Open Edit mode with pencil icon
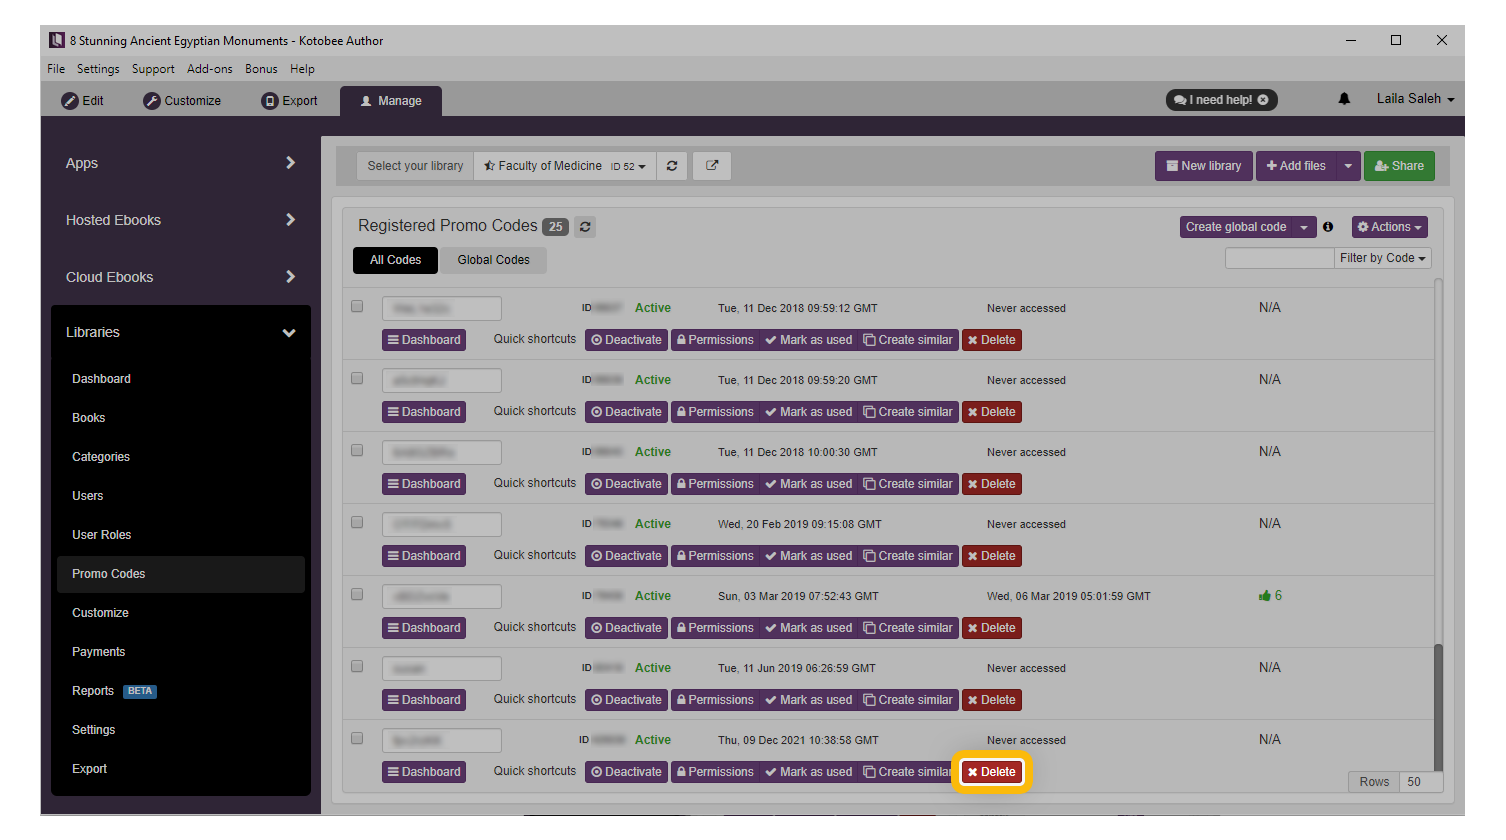The height and width of the screenshot is (840, 1506). coord(82,101)
